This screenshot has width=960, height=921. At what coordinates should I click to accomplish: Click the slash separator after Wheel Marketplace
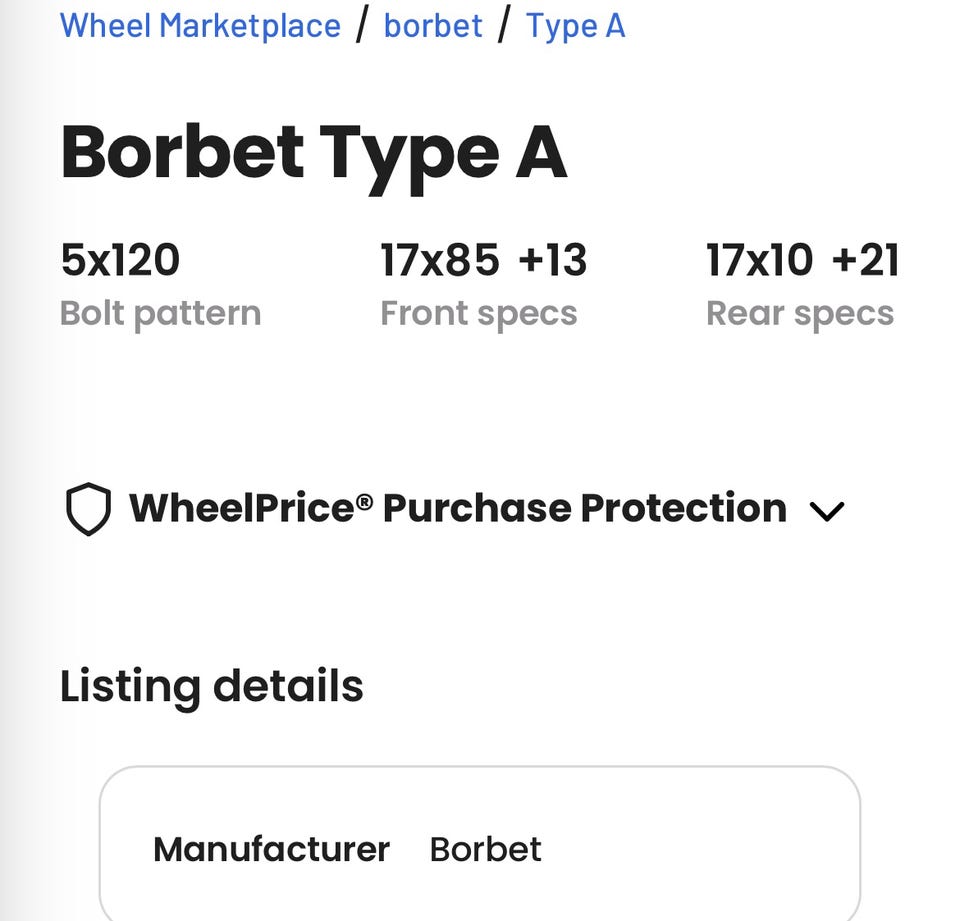[362, 25]
